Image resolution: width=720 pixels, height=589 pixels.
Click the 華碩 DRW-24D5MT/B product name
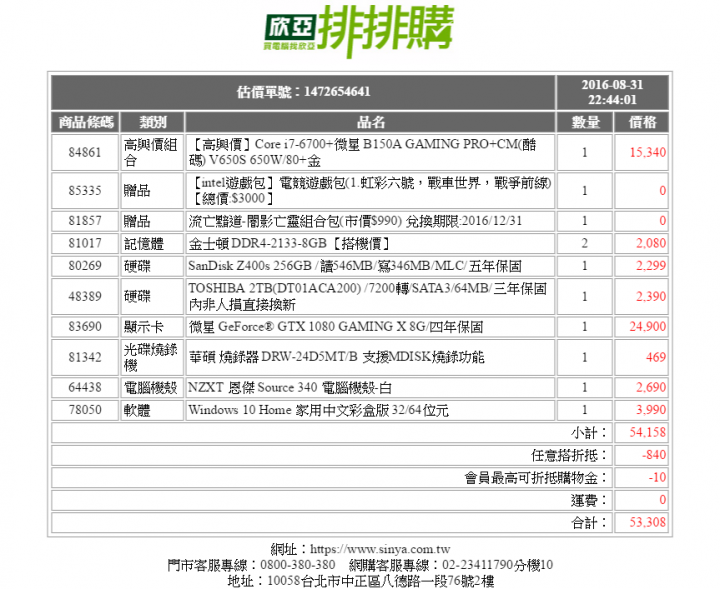pos(336,357)
